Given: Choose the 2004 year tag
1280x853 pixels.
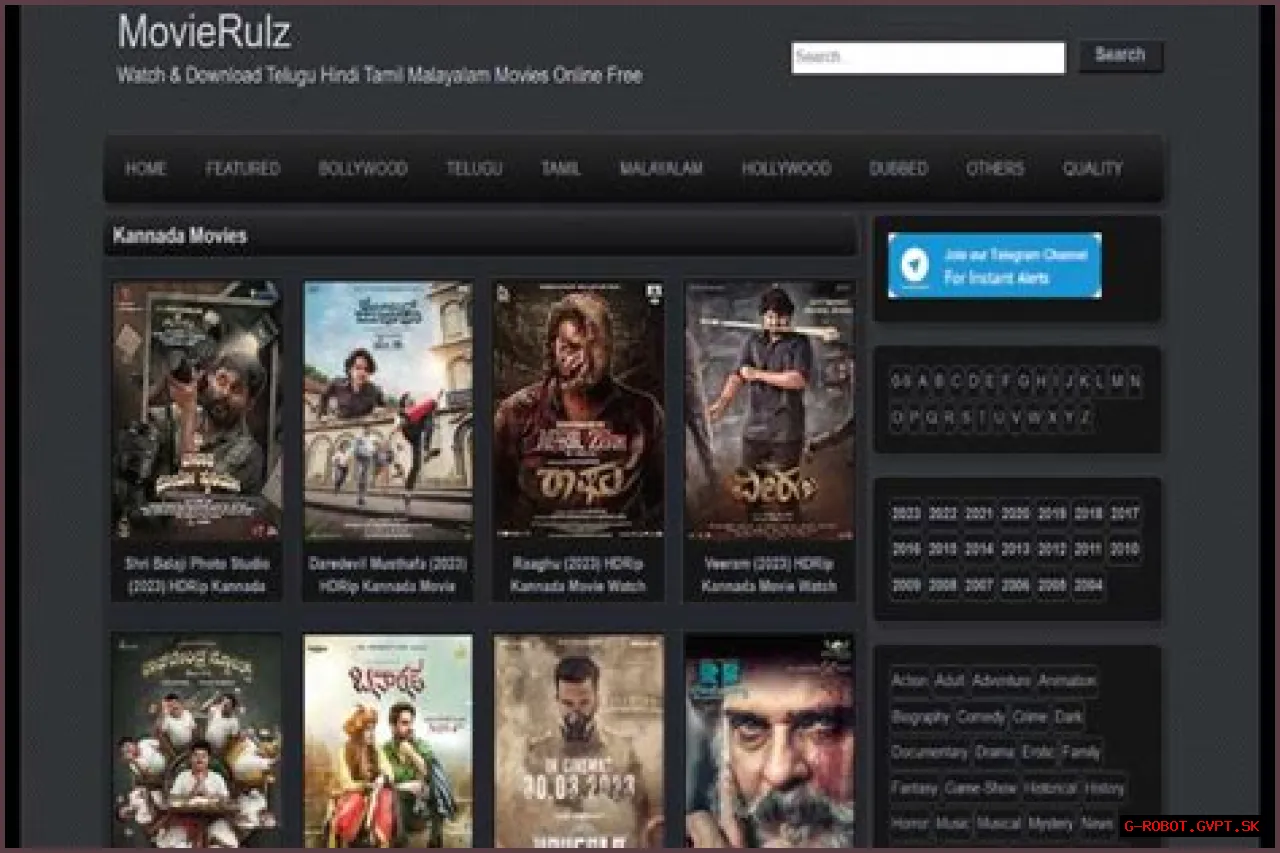Looking at the screenshot, I should click(1088, 585).
